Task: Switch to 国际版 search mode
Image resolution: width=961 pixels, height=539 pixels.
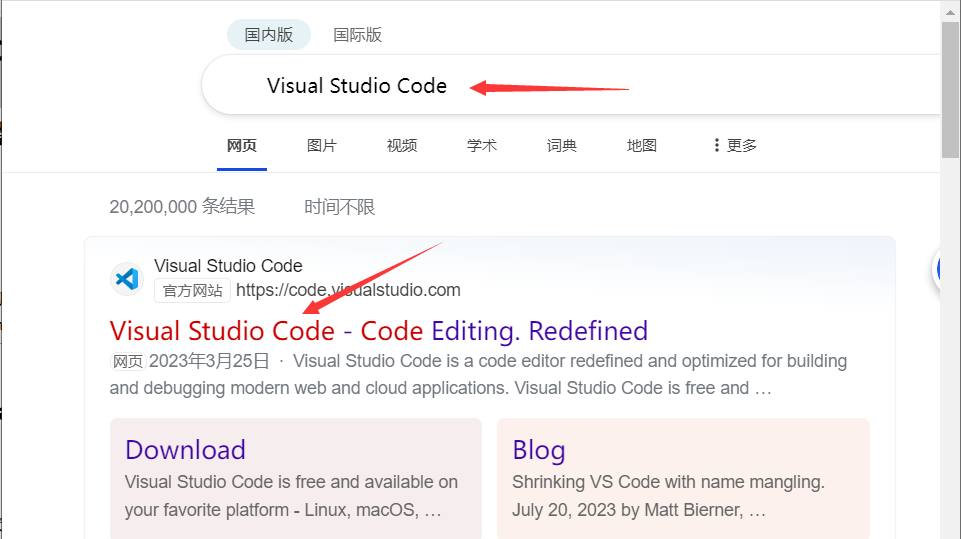Action: point(357,35)
